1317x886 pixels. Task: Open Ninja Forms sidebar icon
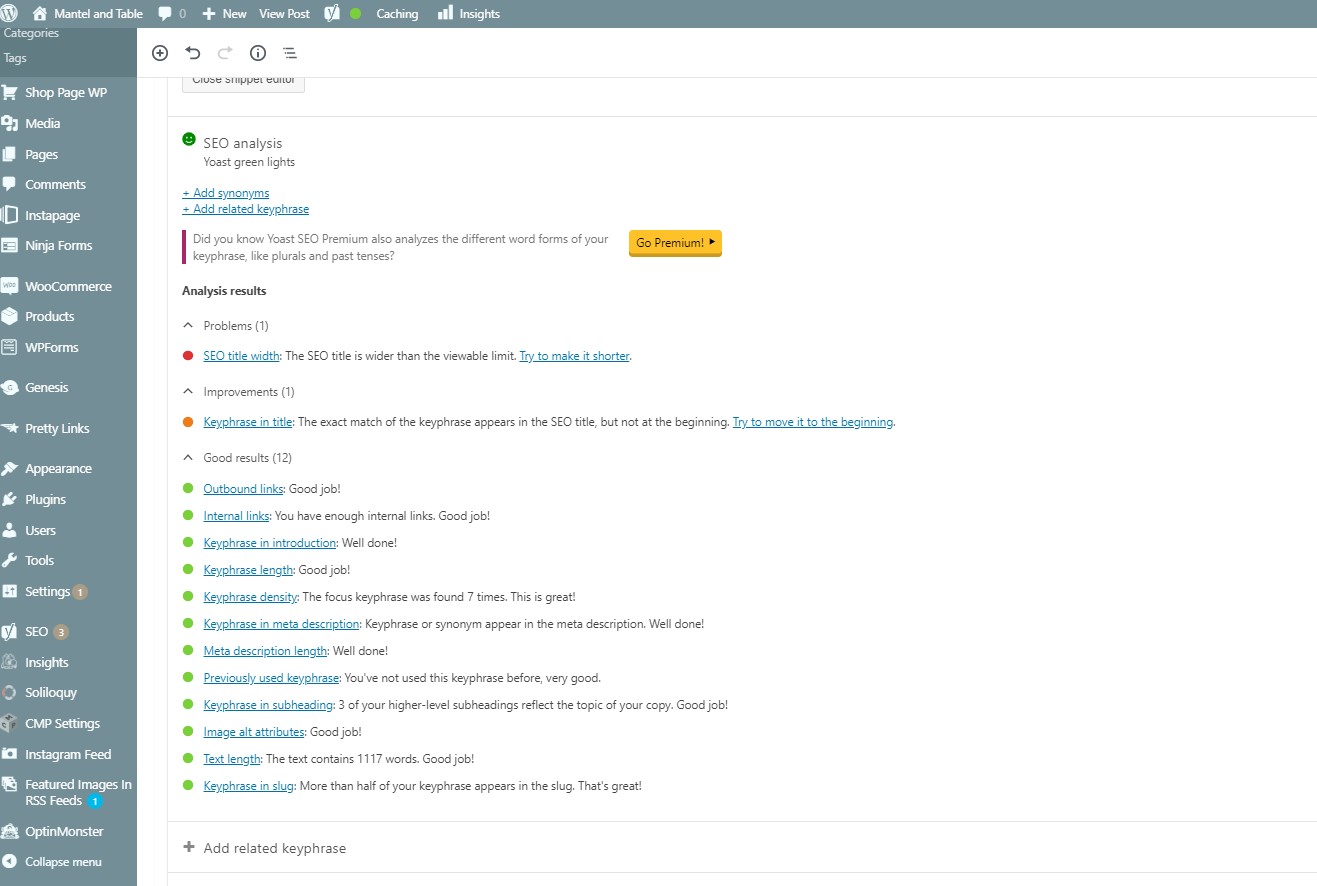pyautogui.click(x=10, y=245)
